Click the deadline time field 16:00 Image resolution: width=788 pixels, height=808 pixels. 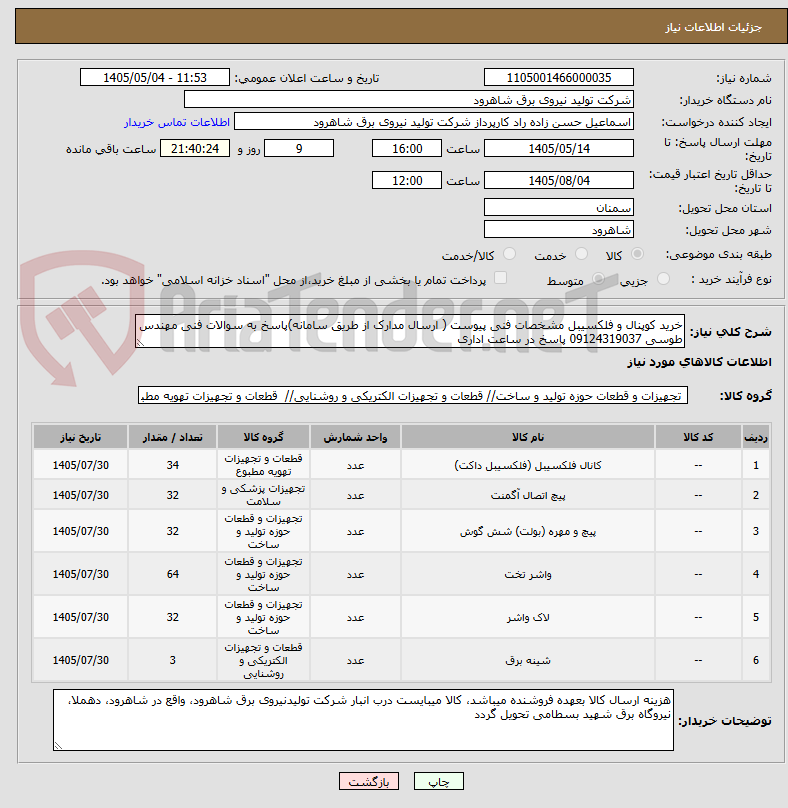(407, 148)
